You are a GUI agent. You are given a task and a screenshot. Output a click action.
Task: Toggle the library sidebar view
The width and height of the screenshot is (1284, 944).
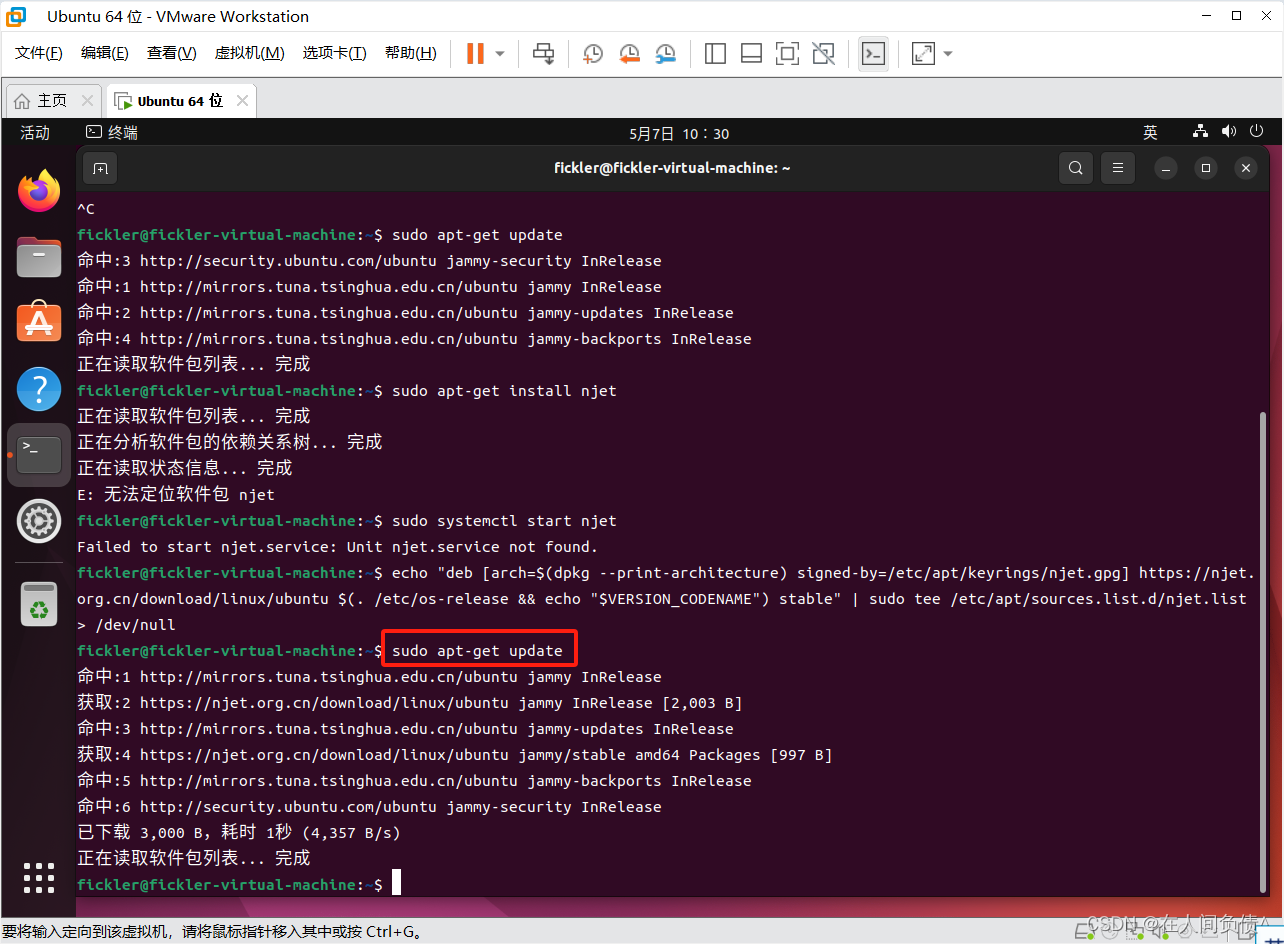(715, 53)
